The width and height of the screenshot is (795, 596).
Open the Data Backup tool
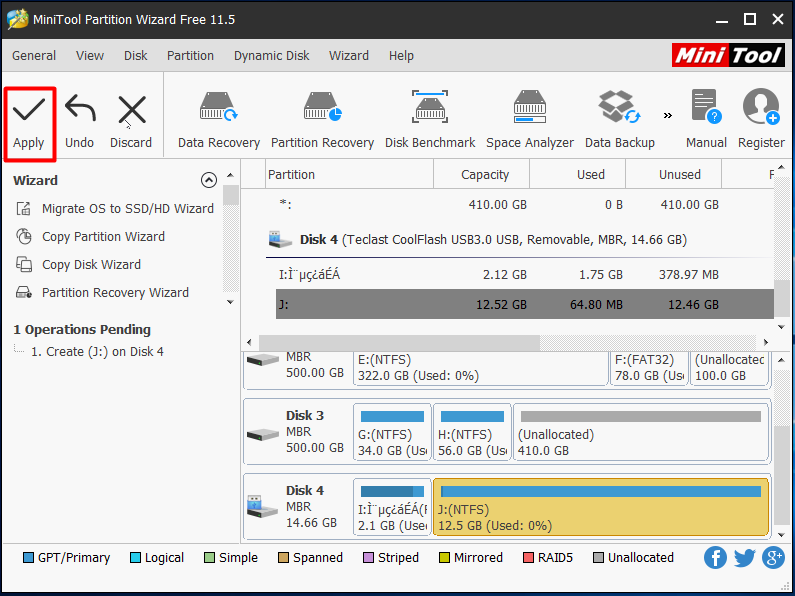620,120
